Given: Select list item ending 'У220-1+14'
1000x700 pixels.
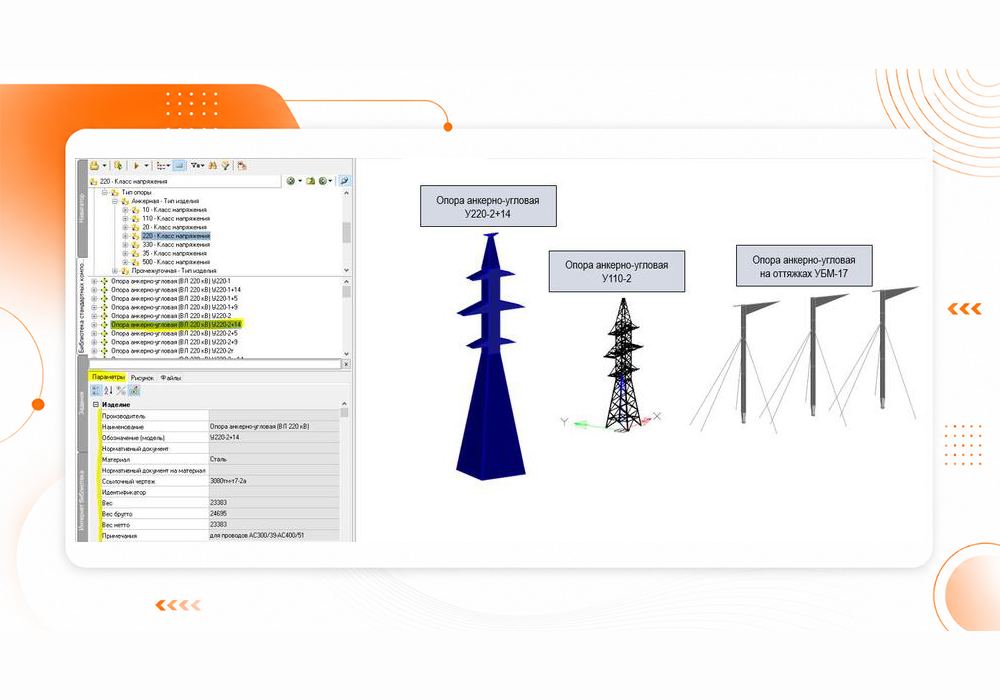Looking at the screenshot, I should [176, 289].
